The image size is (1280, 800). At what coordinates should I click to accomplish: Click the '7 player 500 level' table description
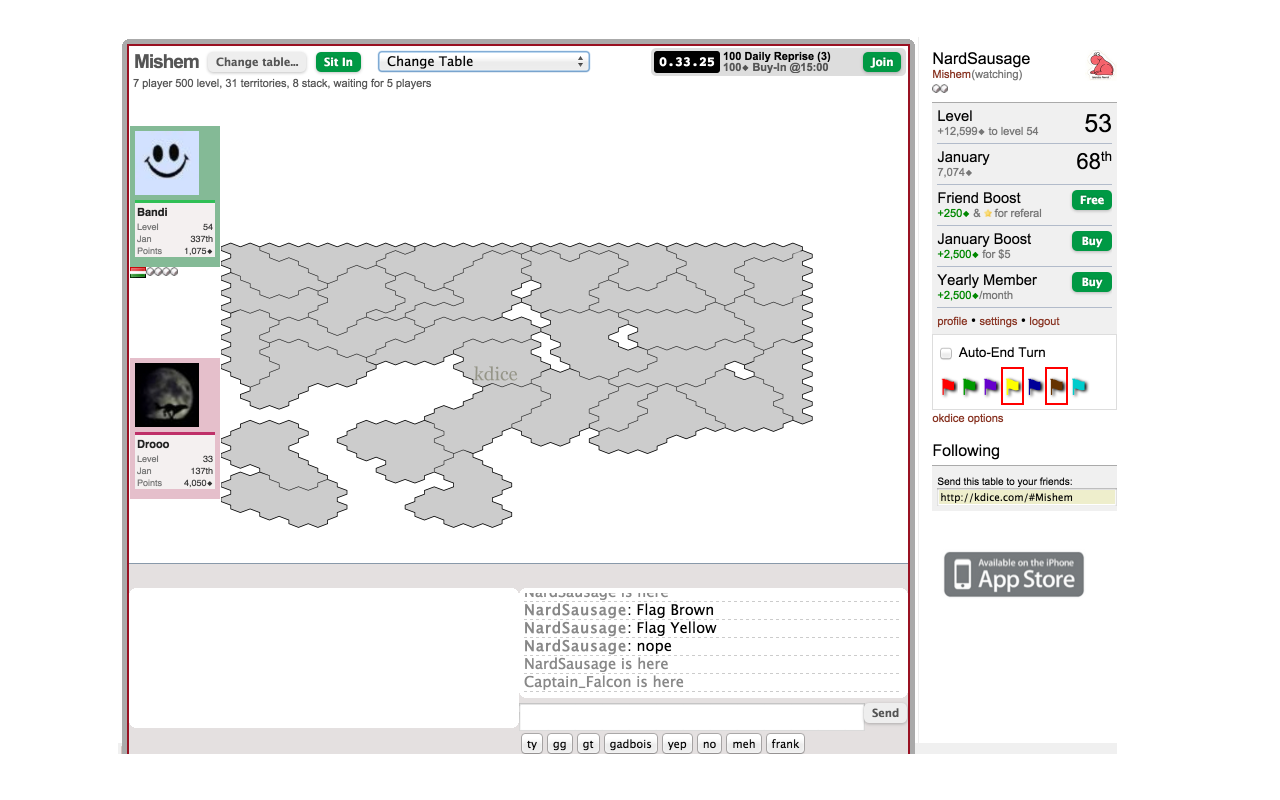pyautogui.click(x=282, y=84)
